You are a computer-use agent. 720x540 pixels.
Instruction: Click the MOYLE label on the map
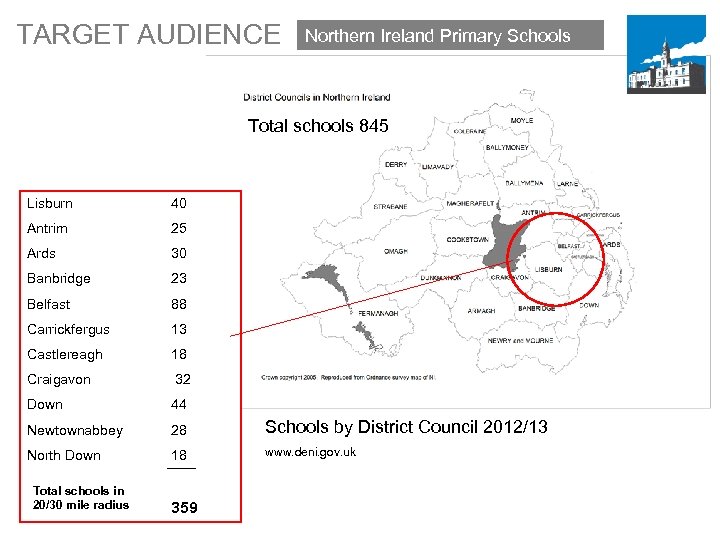tap(522, 120)
